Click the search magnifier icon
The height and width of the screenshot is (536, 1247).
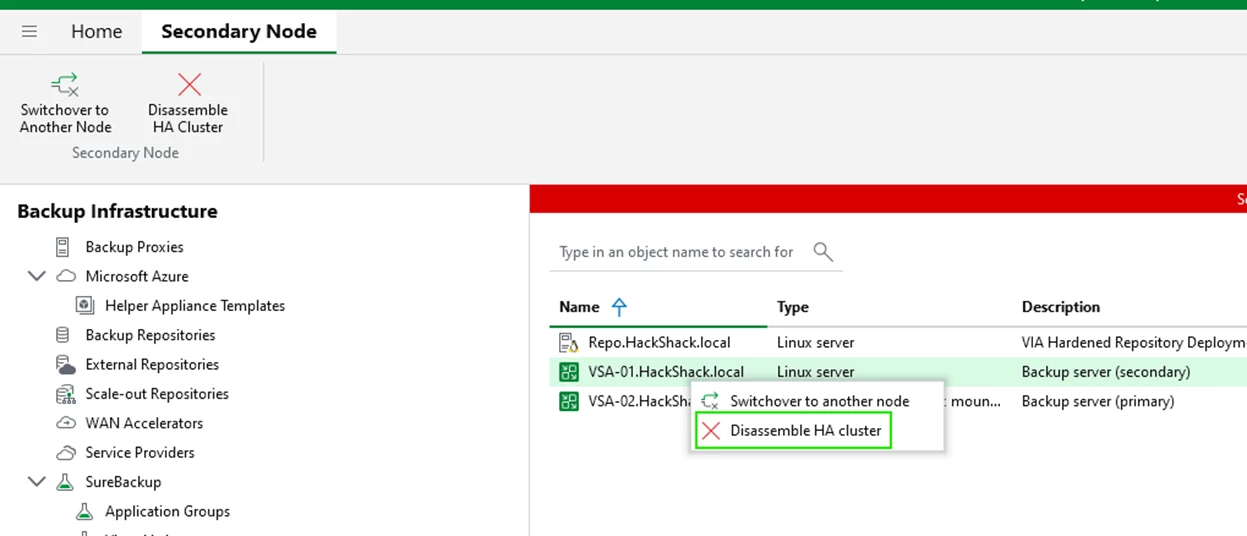[823, 252]
